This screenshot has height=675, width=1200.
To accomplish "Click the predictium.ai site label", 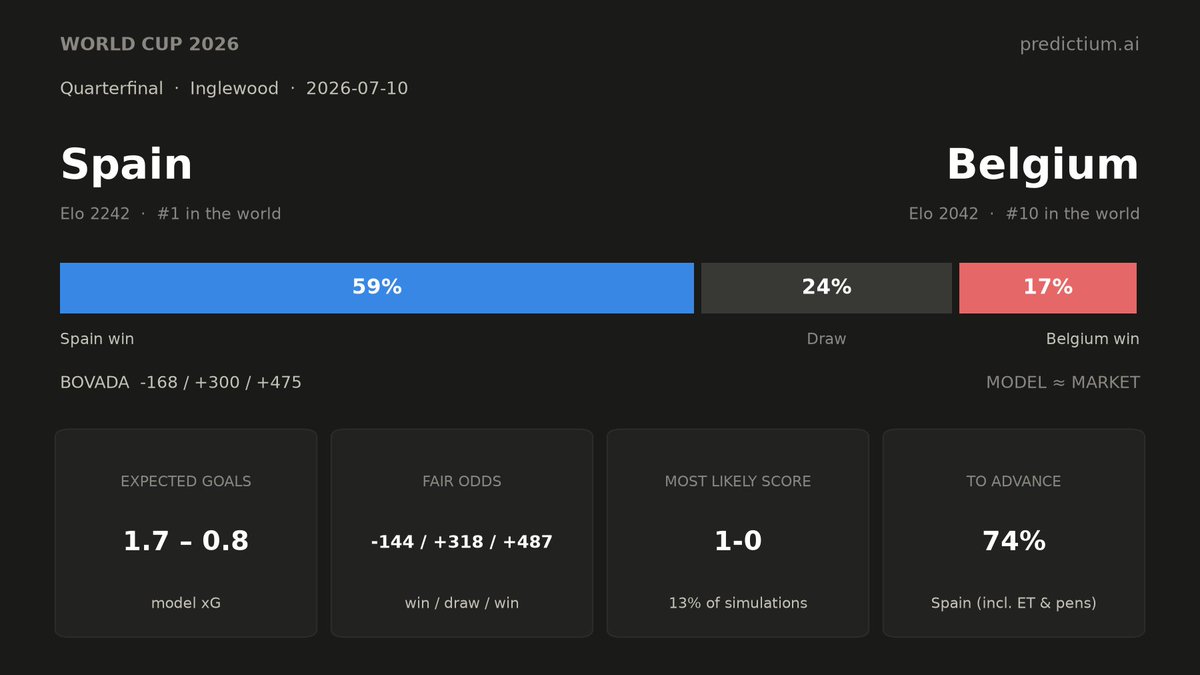I will [1079, 45].
